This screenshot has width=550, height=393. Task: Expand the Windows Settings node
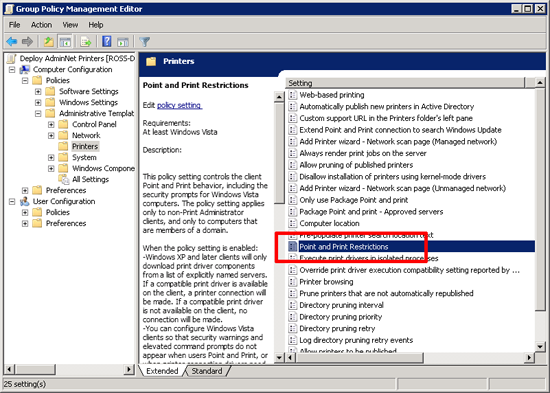pyautogui.click(x=38, y=103)
